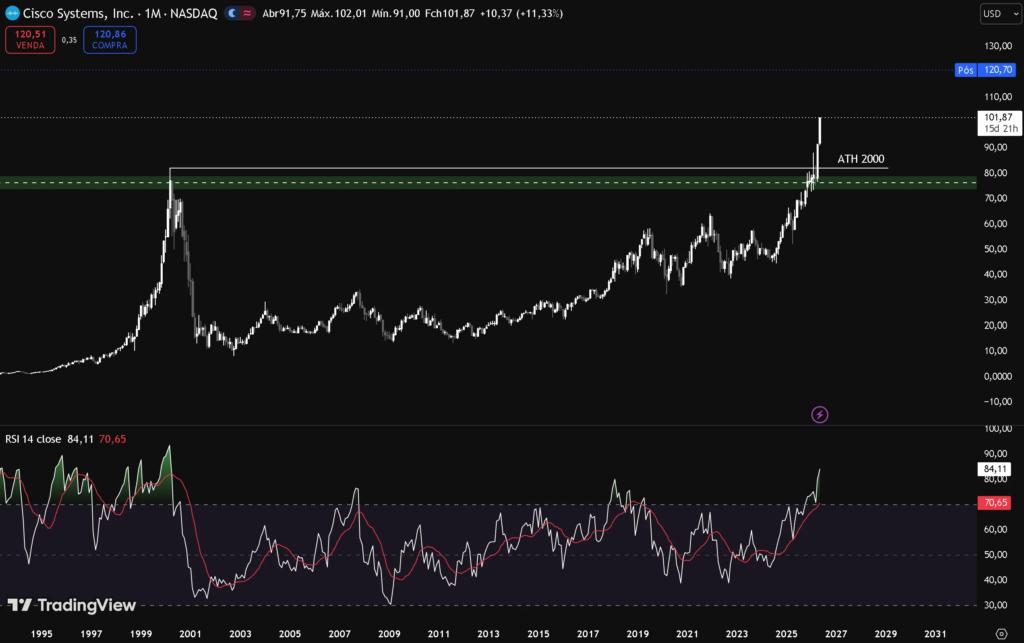1024x643 pixels.
Task: Click the moon post-market session icon
Action: pyautogui.click(x=232, y=13)
